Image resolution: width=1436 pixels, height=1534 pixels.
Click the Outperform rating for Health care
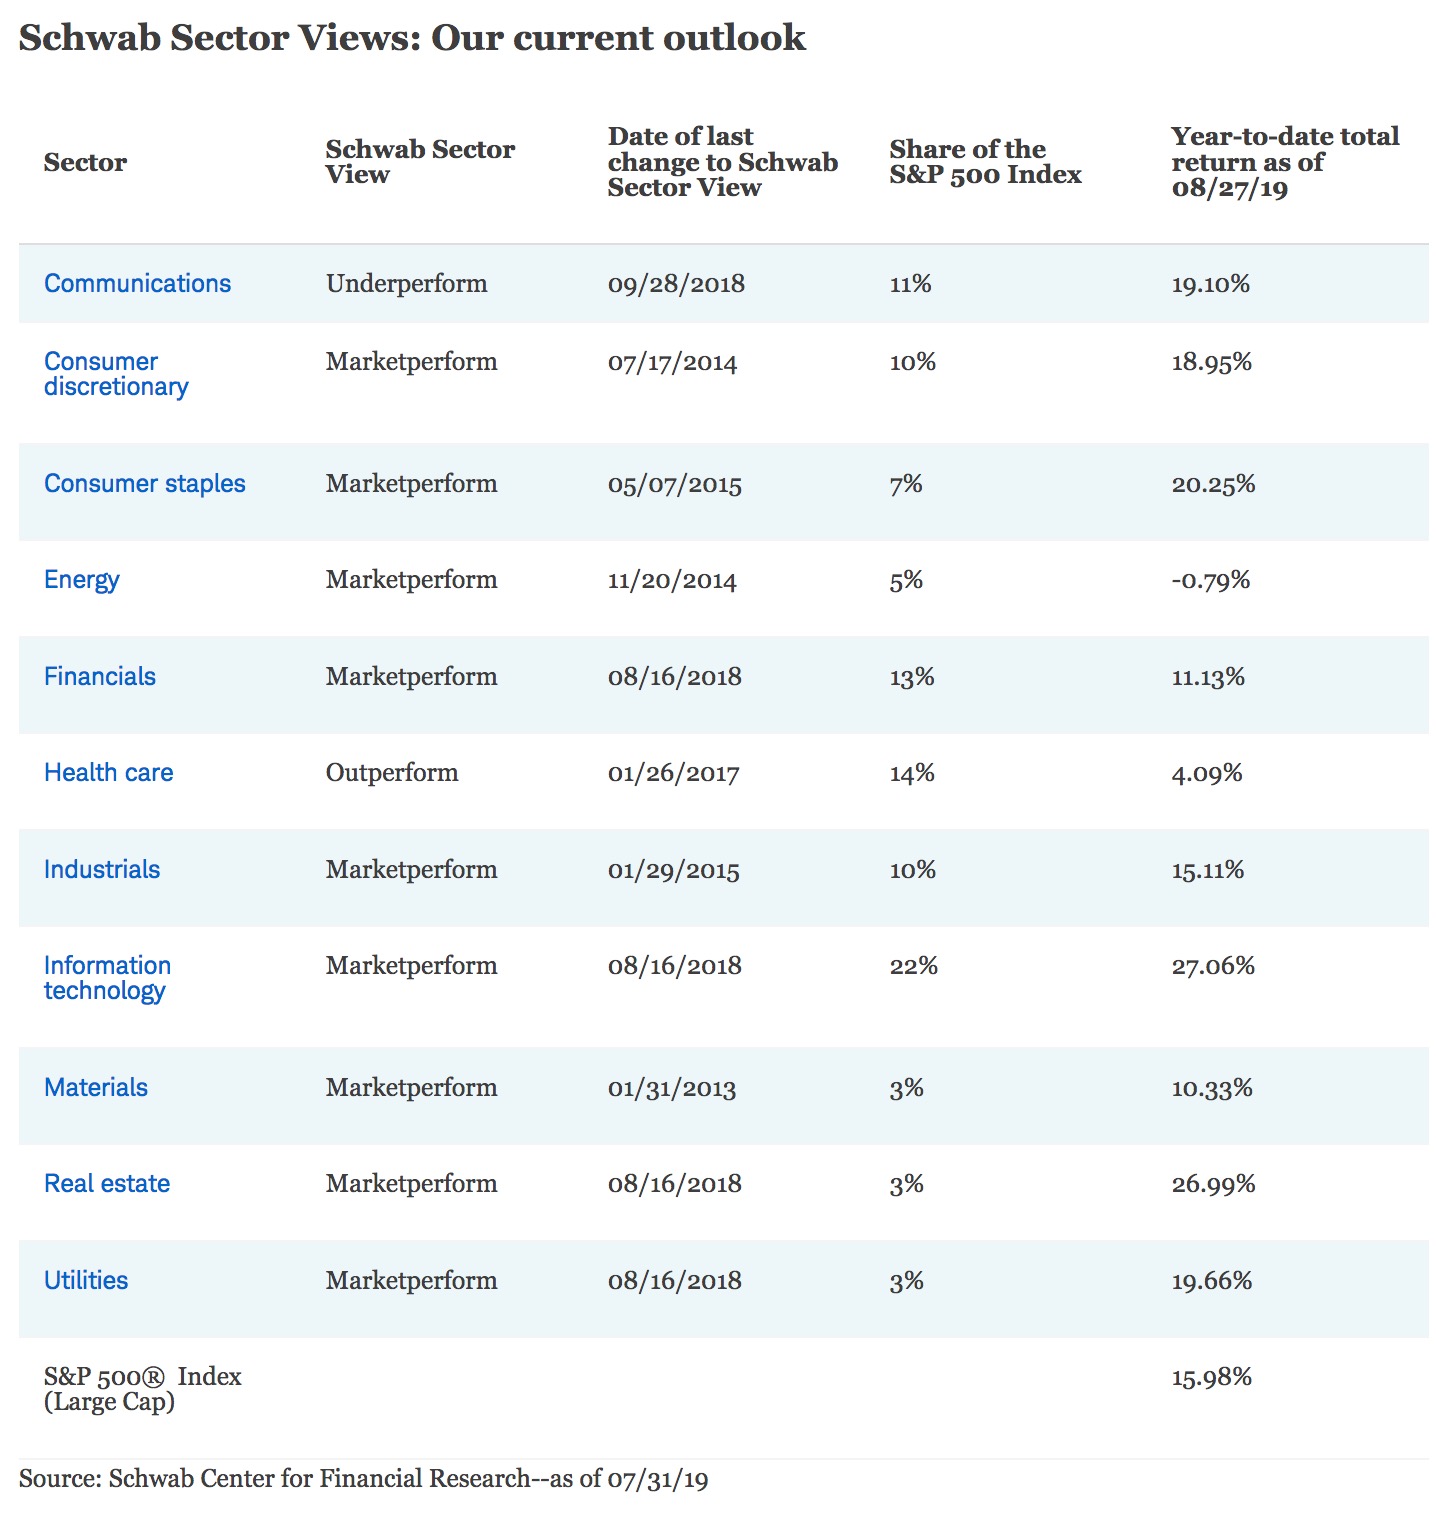(392, 773)
